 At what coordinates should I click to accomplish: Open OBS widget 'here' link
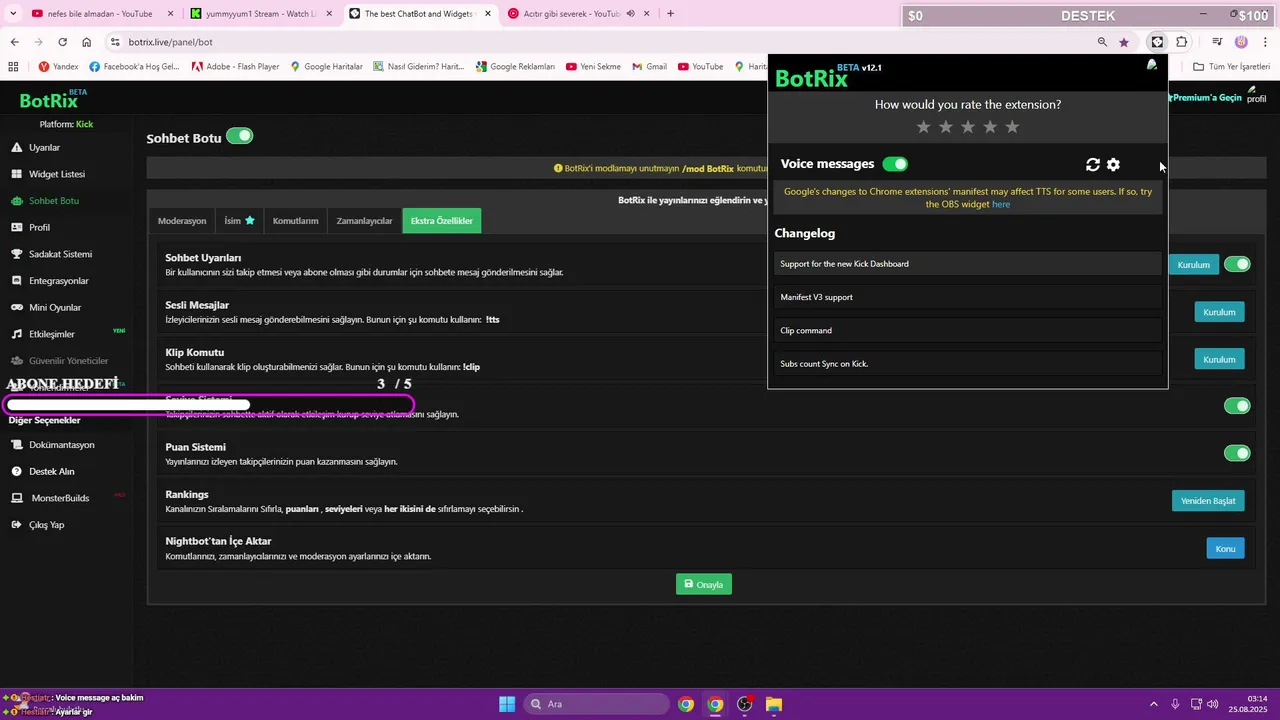coord(1001,204)
